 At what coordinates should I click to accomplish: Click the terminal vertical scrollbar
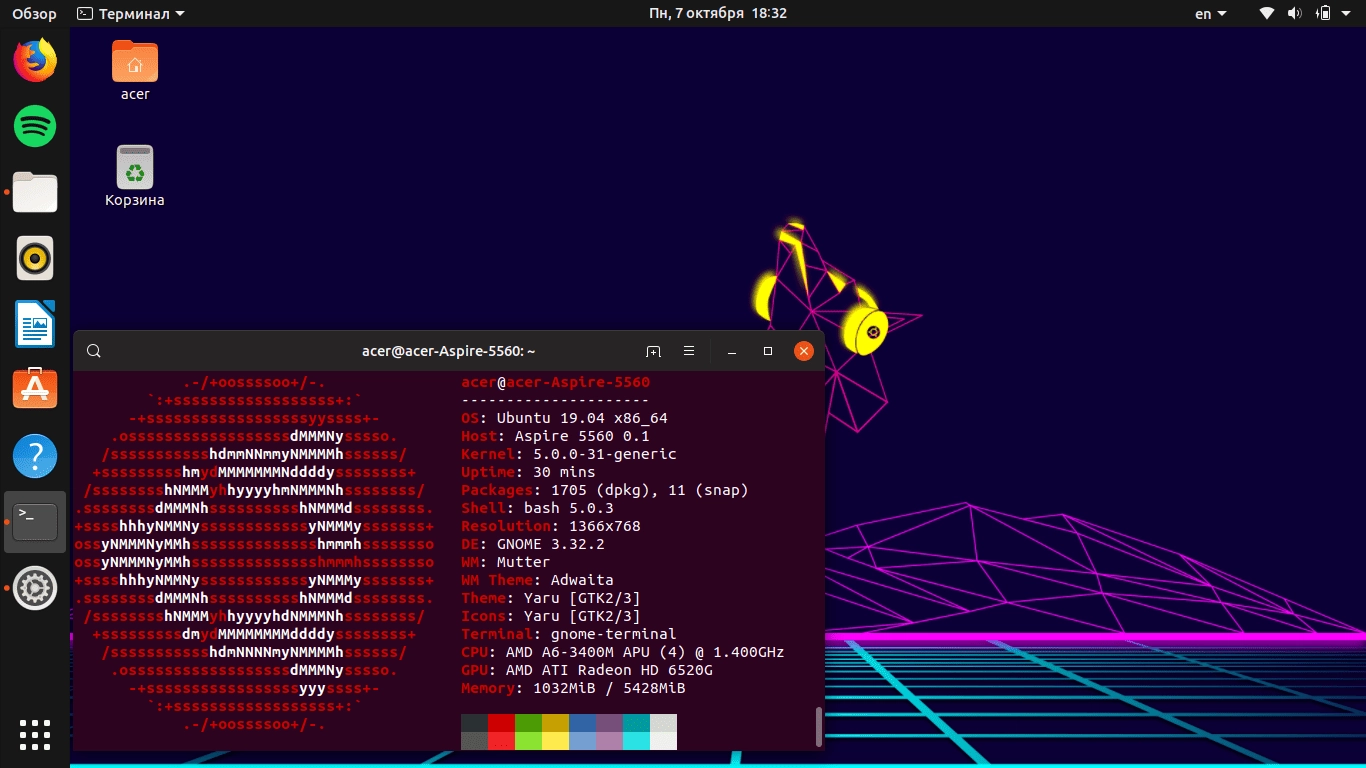tap(819, 726)
